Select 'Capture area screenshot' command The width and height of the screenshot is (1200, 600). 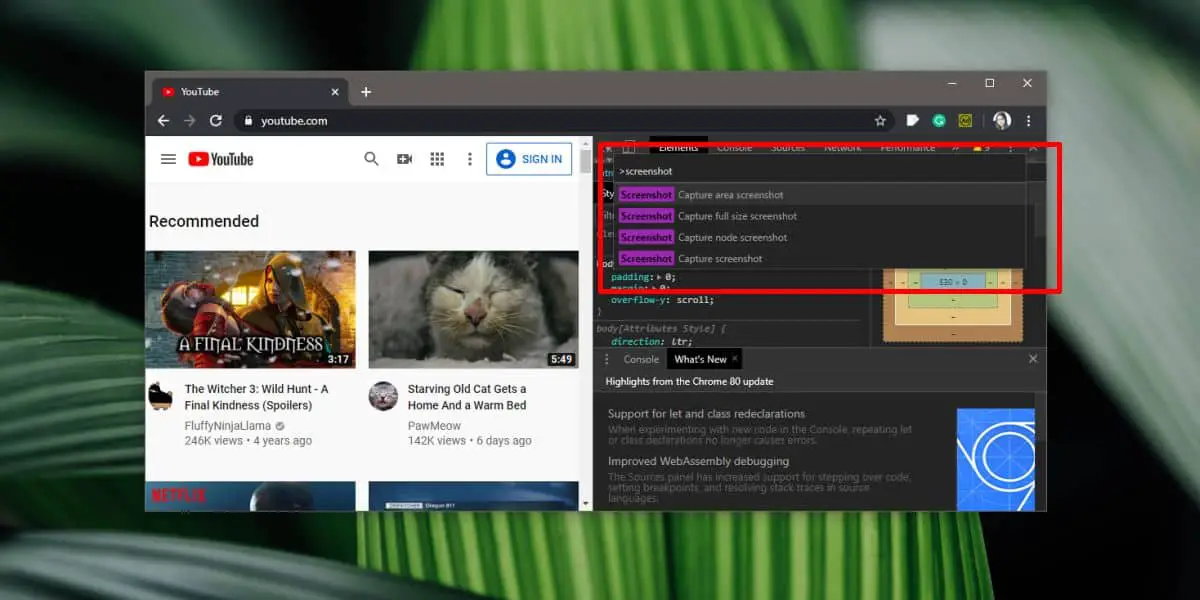(819, 195)
